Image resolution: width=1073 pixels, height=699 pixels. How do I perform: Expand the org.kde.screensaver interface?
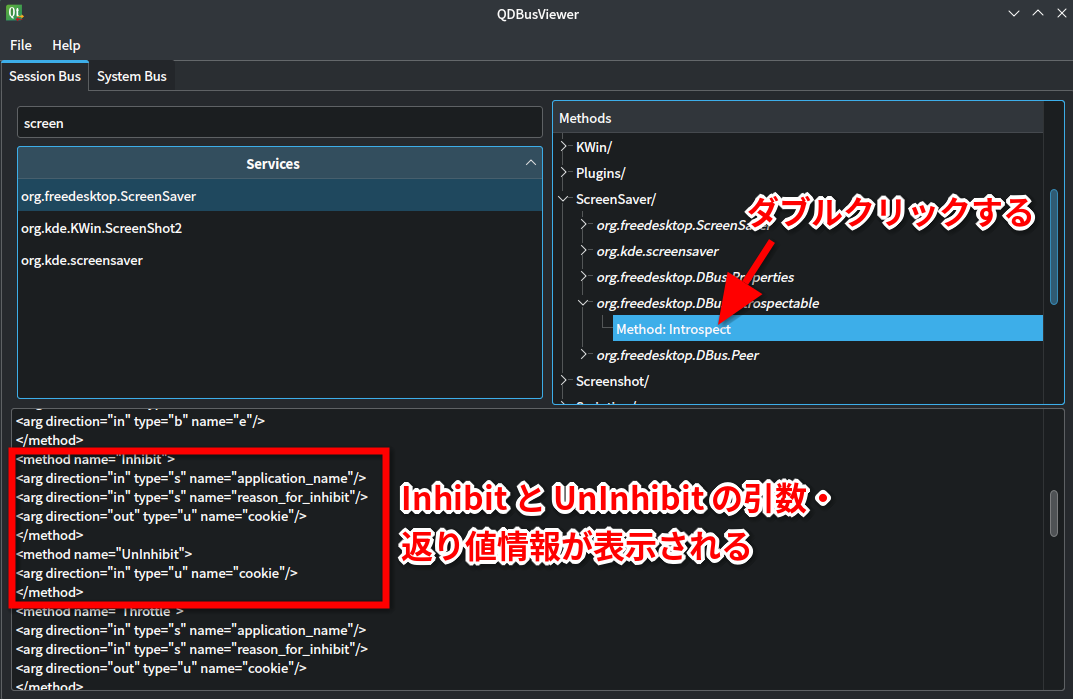click(x=583, y=251)
